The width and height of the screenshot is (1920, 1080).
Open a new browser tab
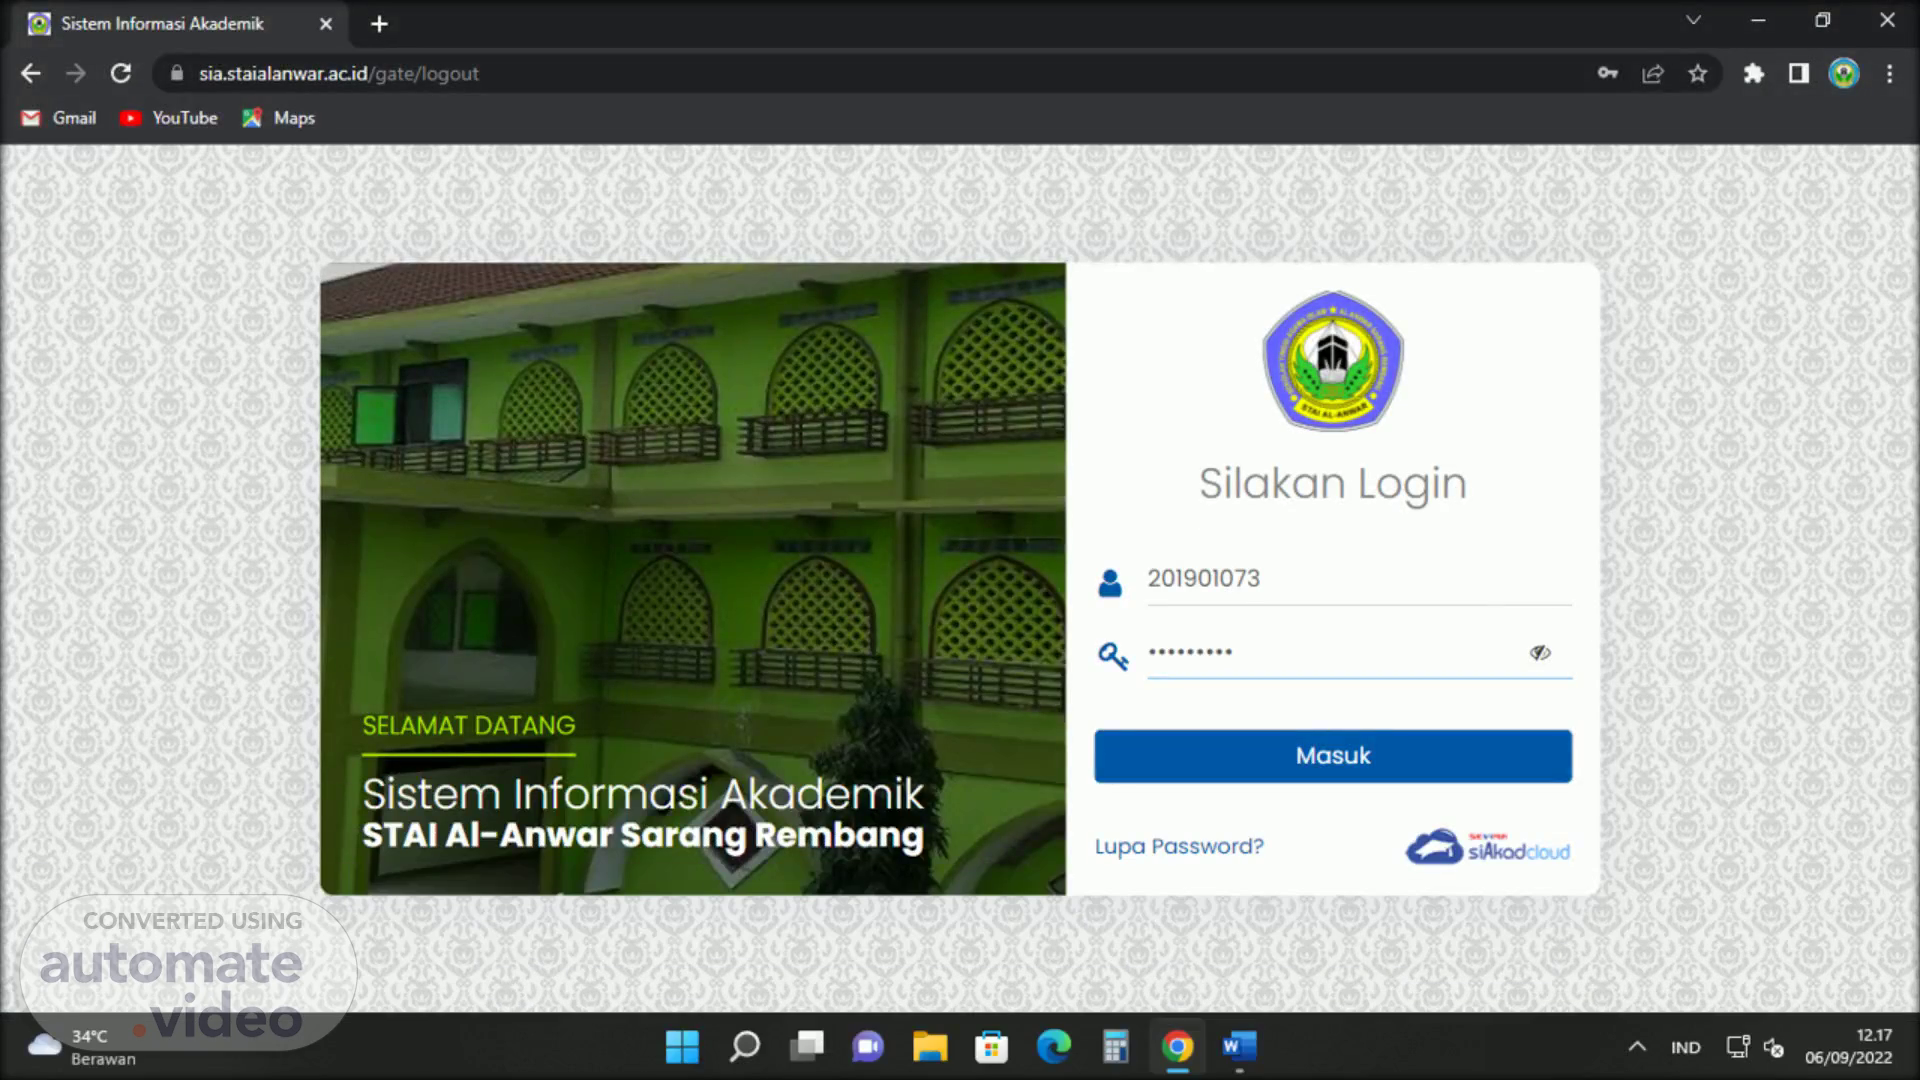tap(379, 24)
